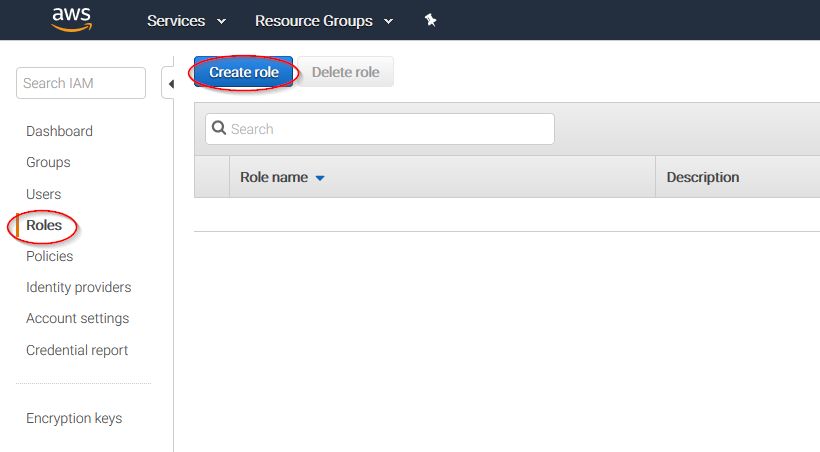Click the Delete role button

[345, 72]
